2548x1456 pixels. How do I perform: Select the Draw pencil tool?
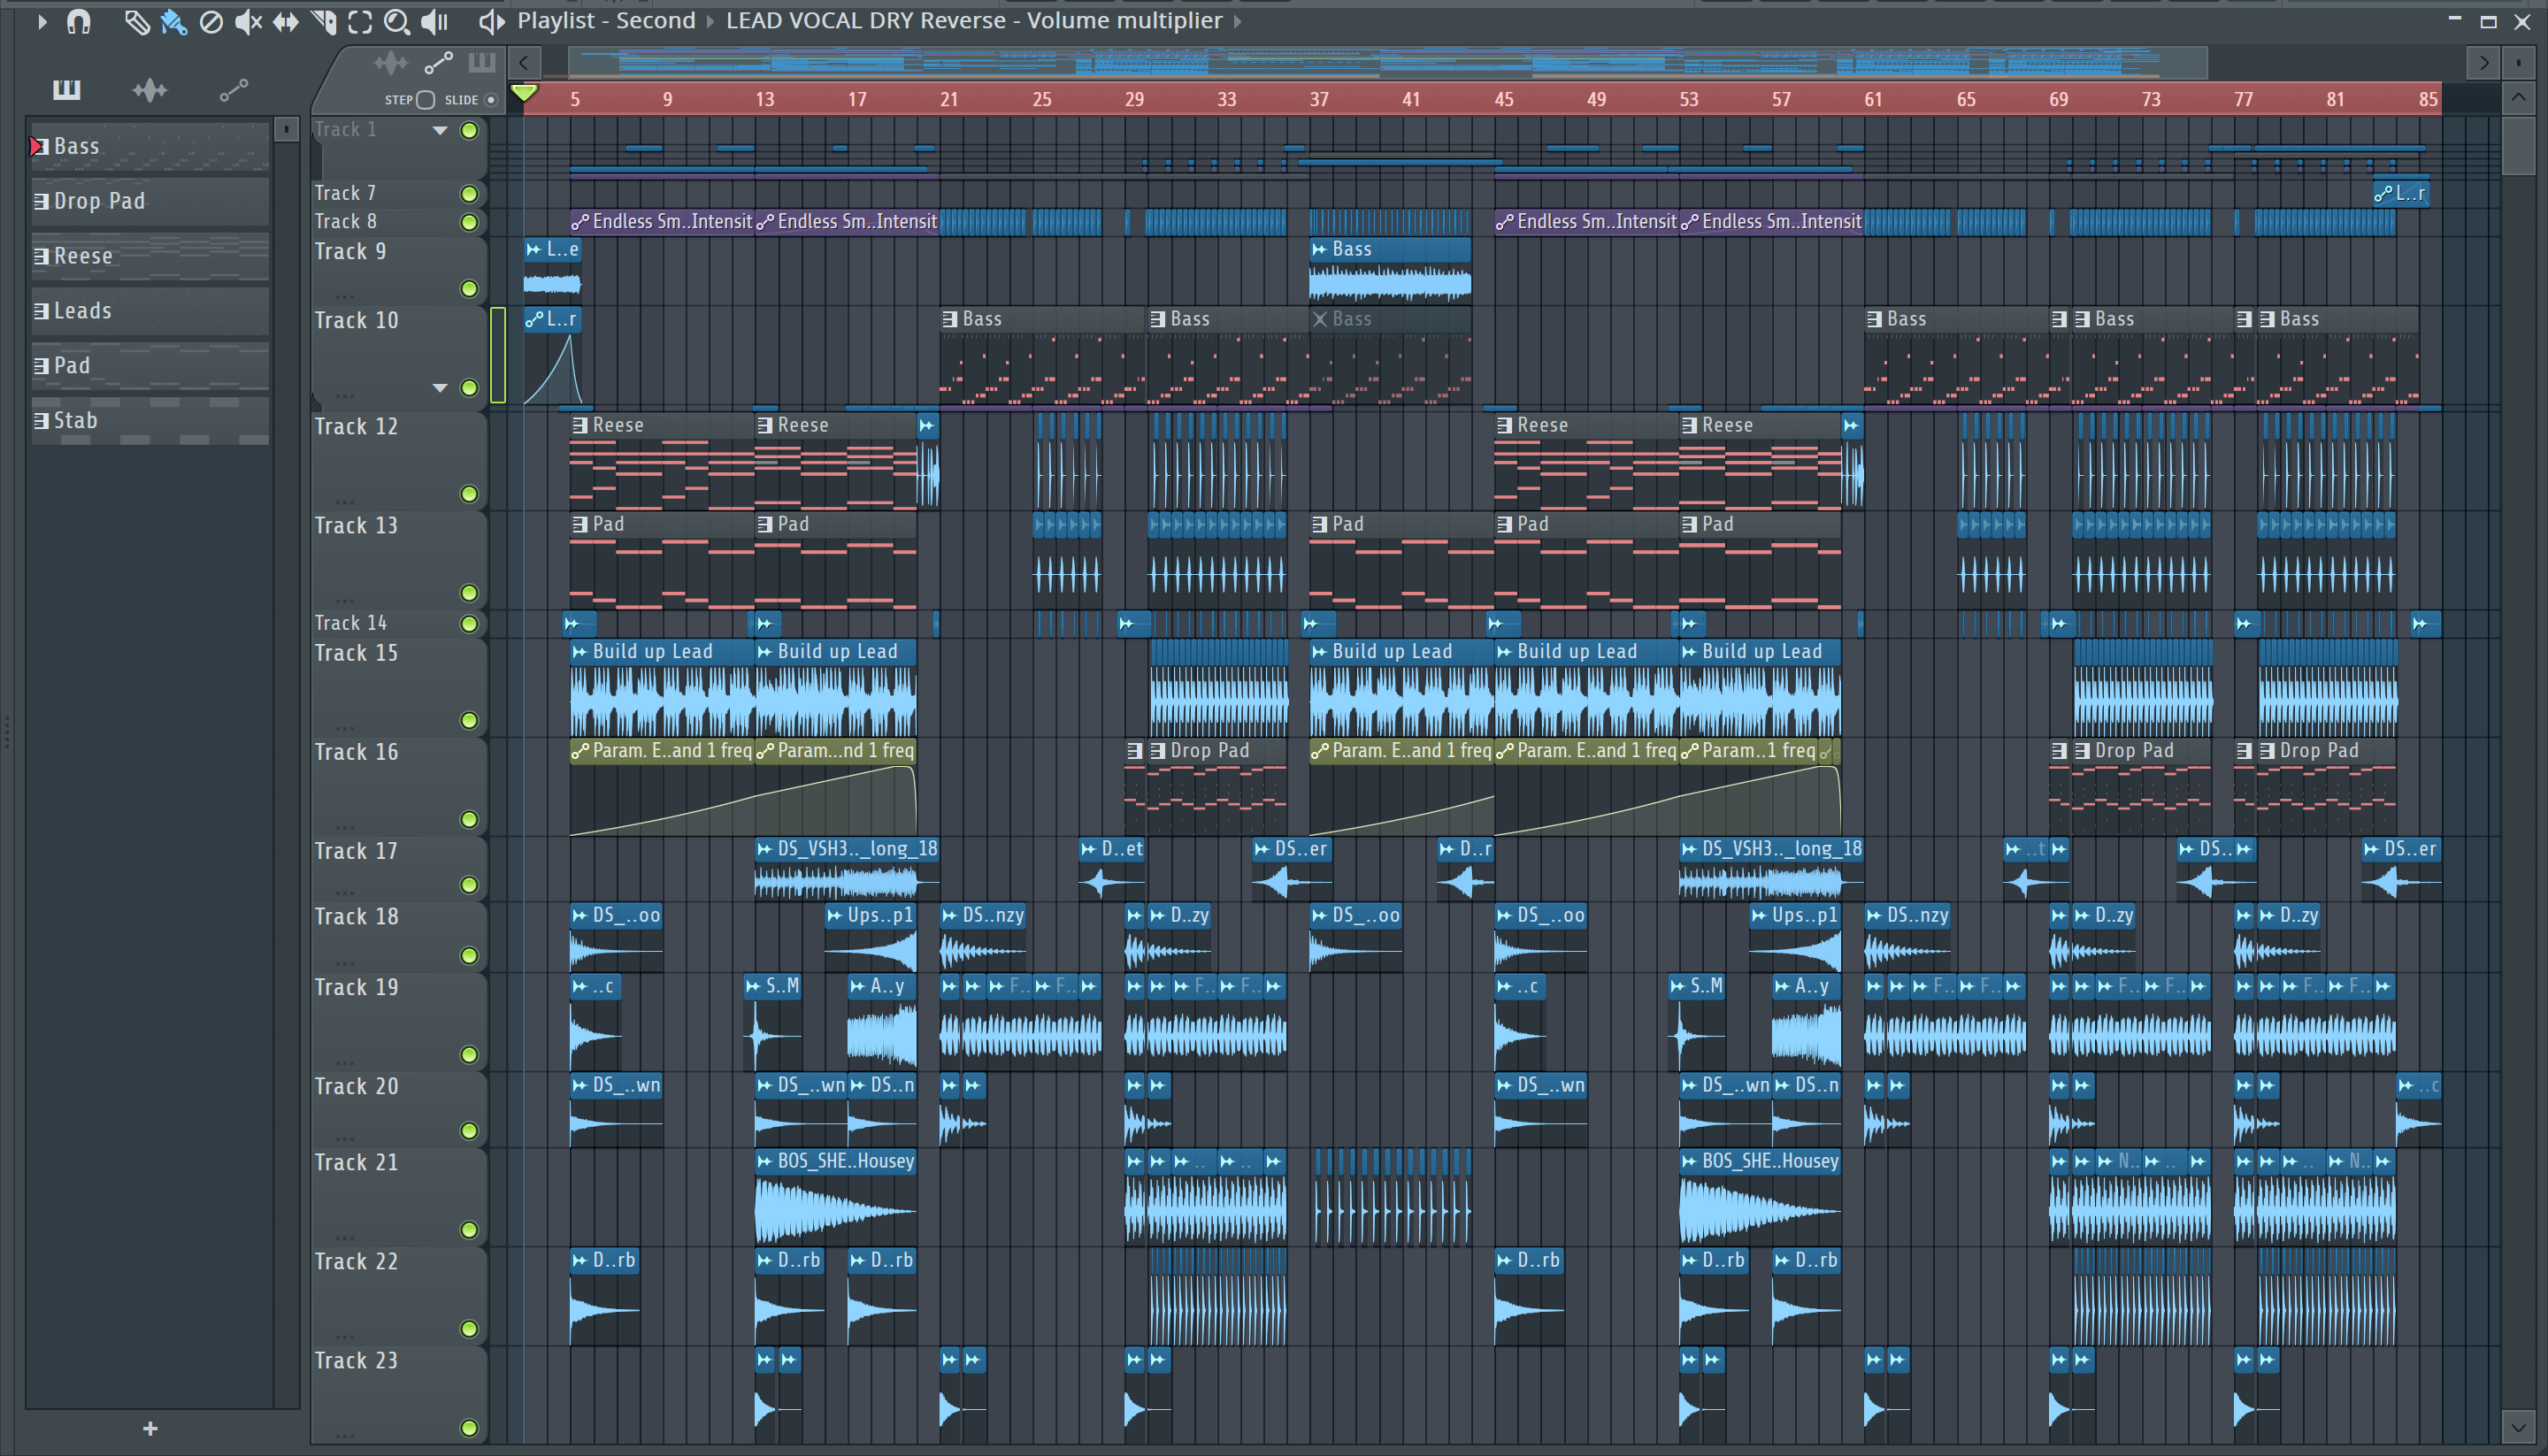[136, 21]
